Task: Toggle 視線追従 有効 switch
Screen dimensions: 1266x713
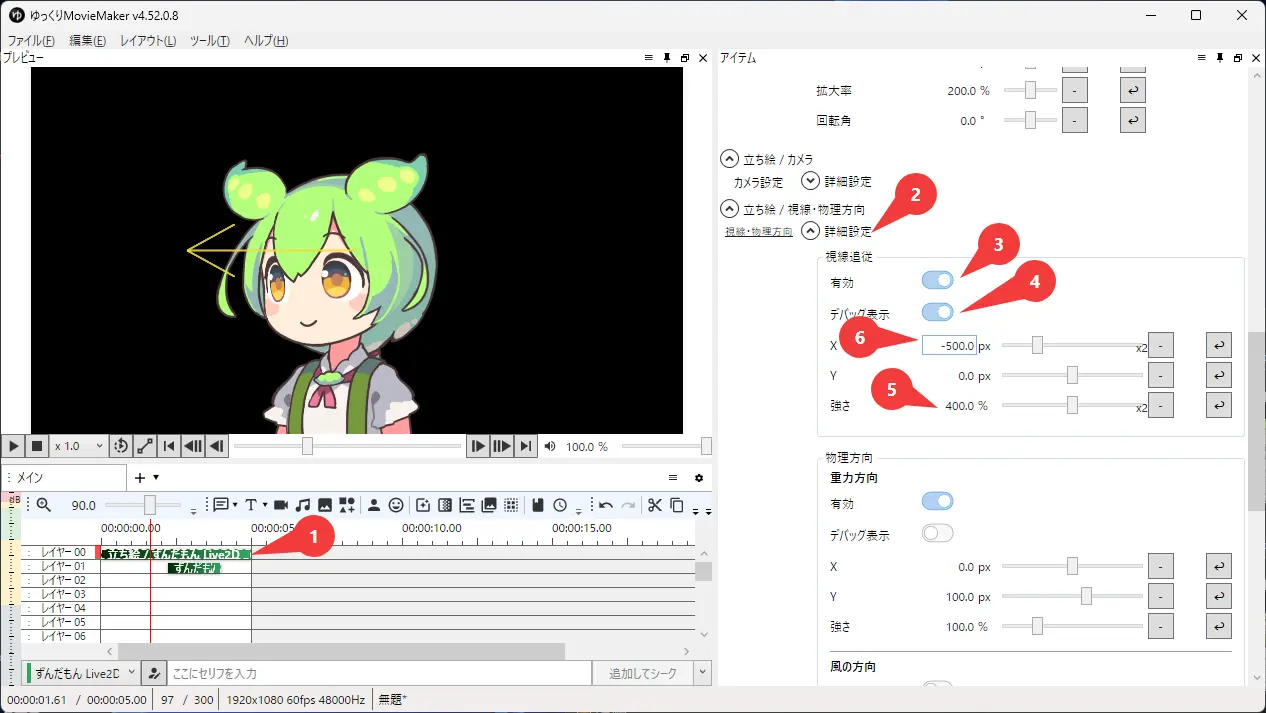Action: pos(937,281)
